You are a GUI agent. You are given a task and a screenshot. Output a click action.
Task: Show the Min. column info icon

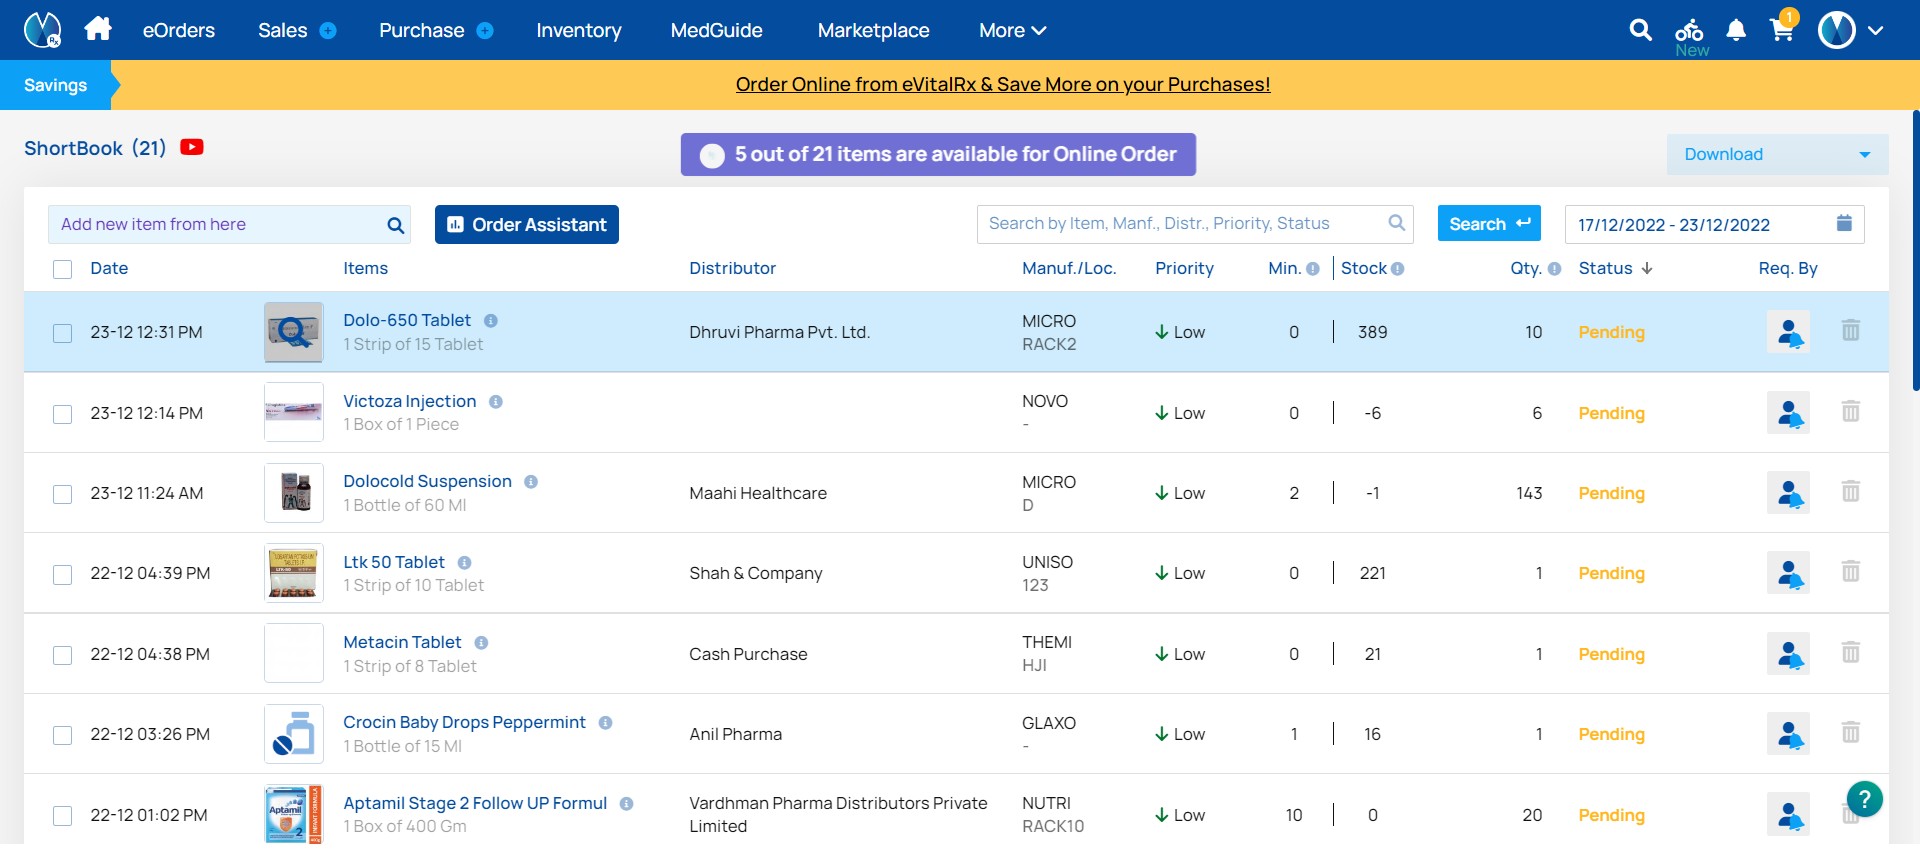coord(1313,269)
